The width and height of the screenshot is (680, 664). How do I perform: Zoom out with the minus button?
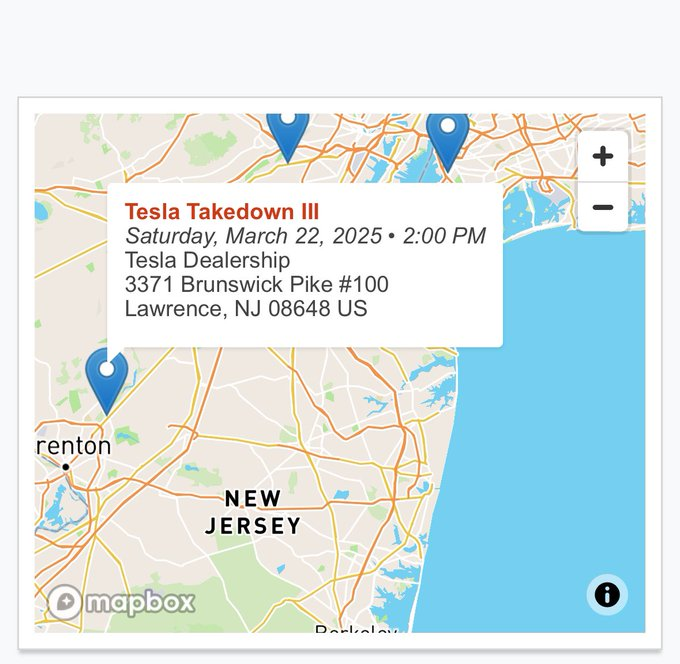(x=602, y=207)
